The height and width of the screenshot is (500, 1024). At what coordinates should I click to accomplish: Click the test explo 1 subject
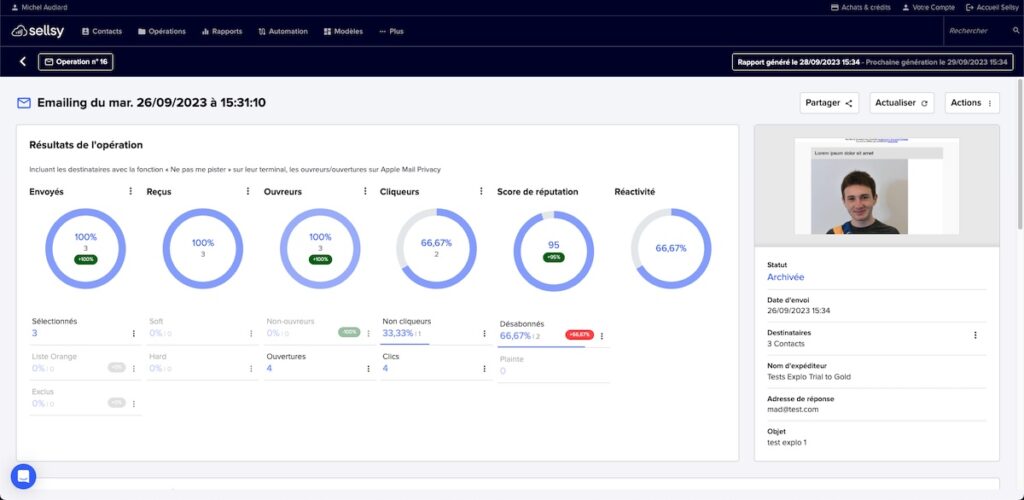(787, 443)
